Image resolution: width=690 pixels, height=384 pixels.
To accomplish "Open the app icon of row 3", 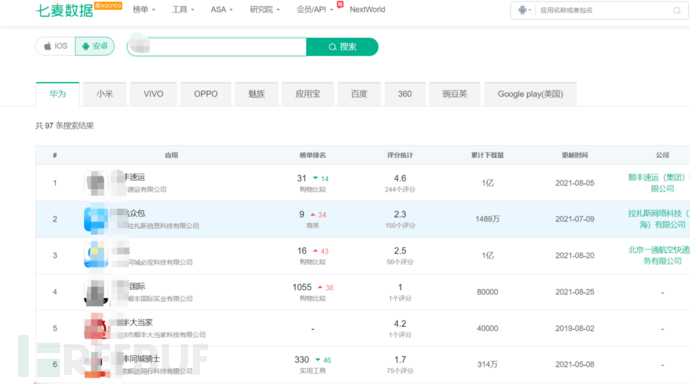I will pyautogui.click(x=96, y=255).
